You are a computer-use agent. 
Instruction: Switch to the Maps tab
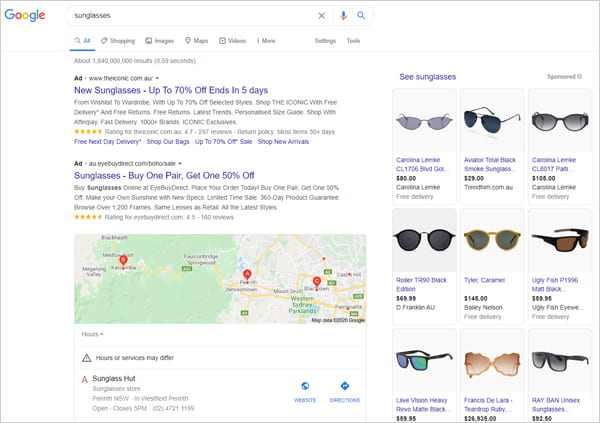(x=196, y=41)
